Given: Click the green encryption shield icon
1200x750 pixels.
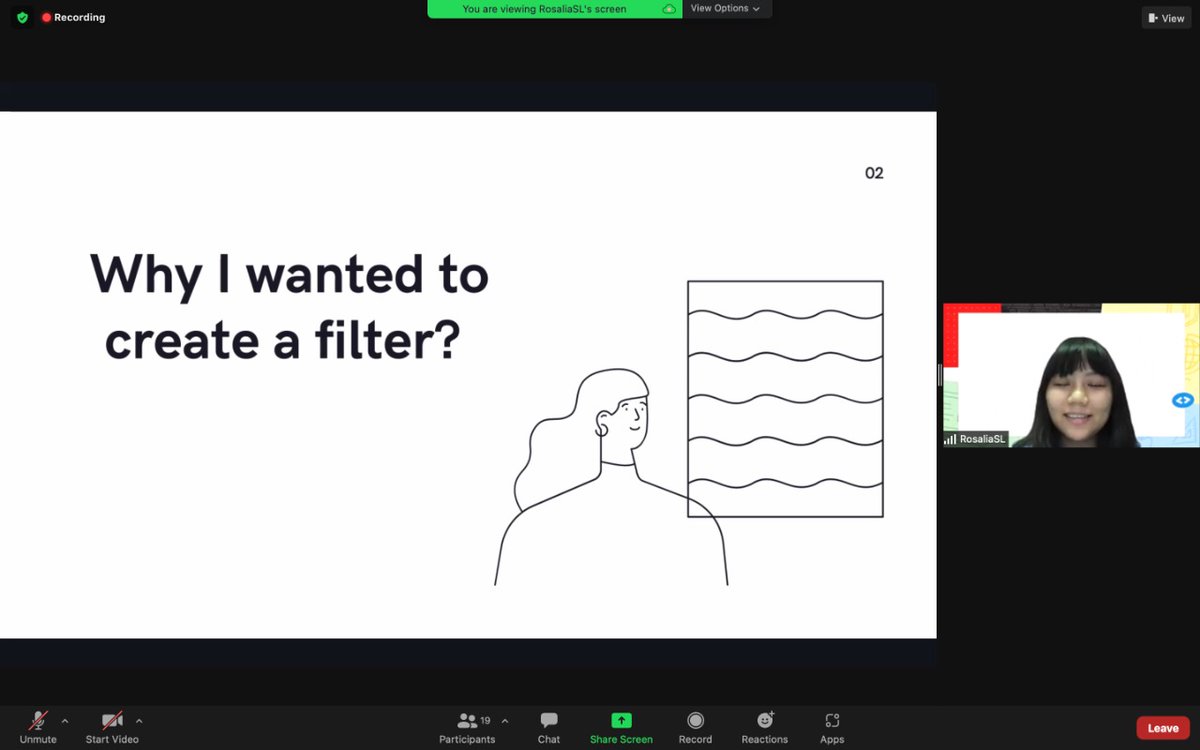Looking at the screenshot, I should 22,17.
